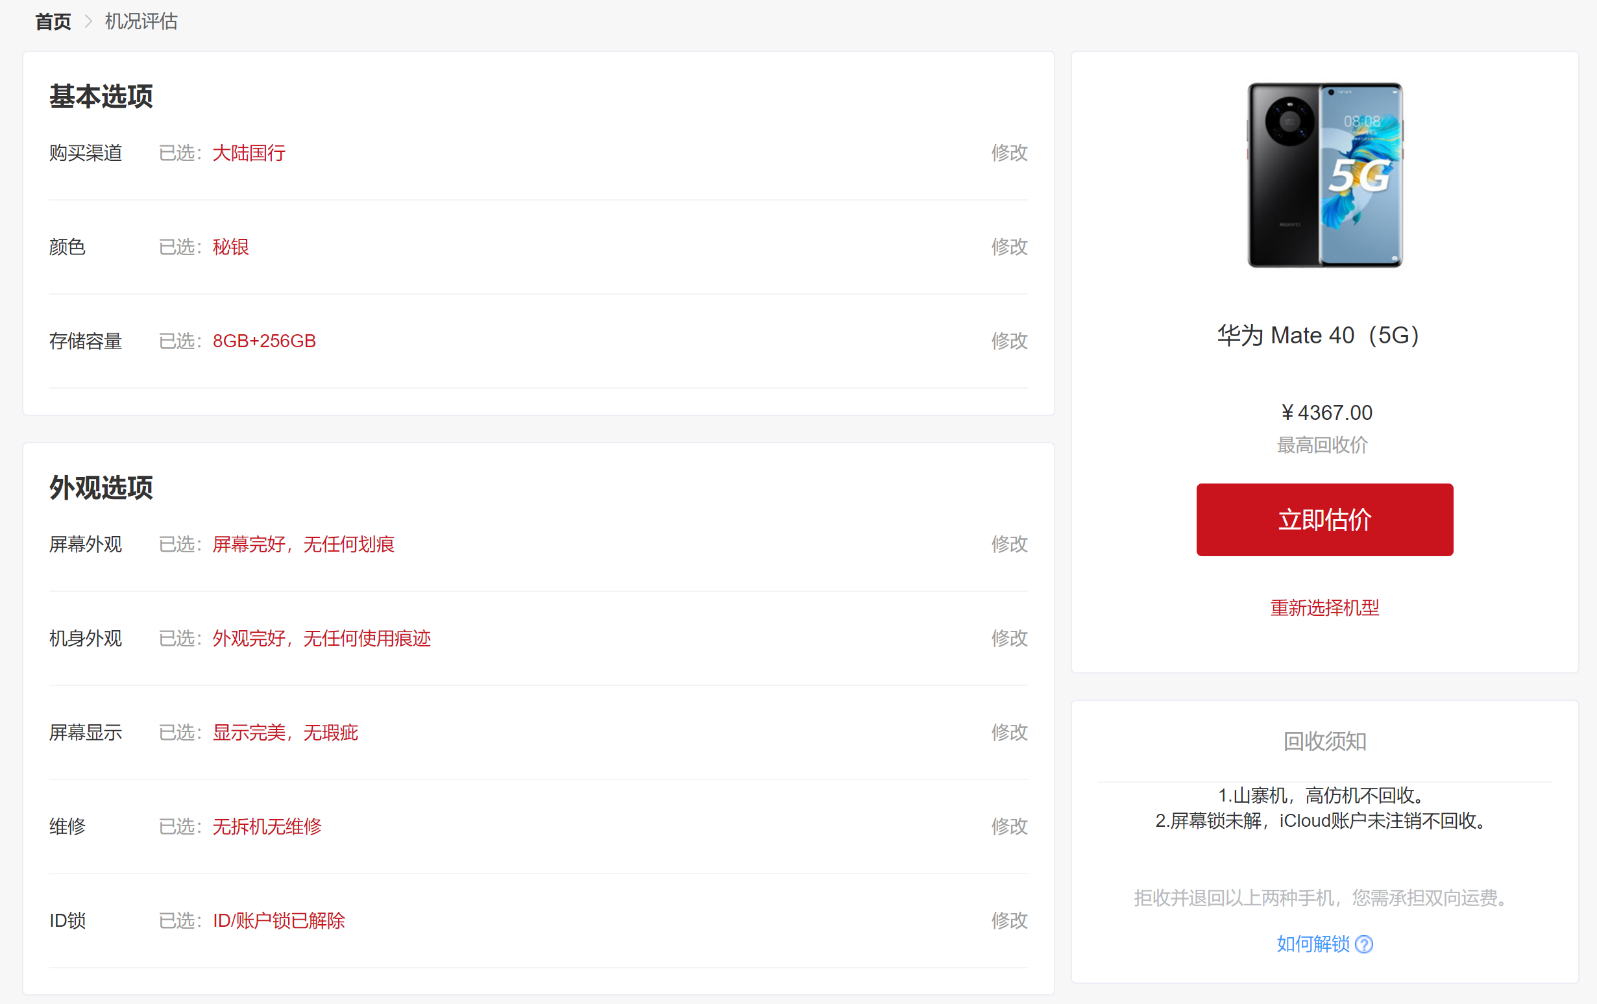Modify the 存储容量 selection
1597x1004 pixels.
coord(1009,341)
